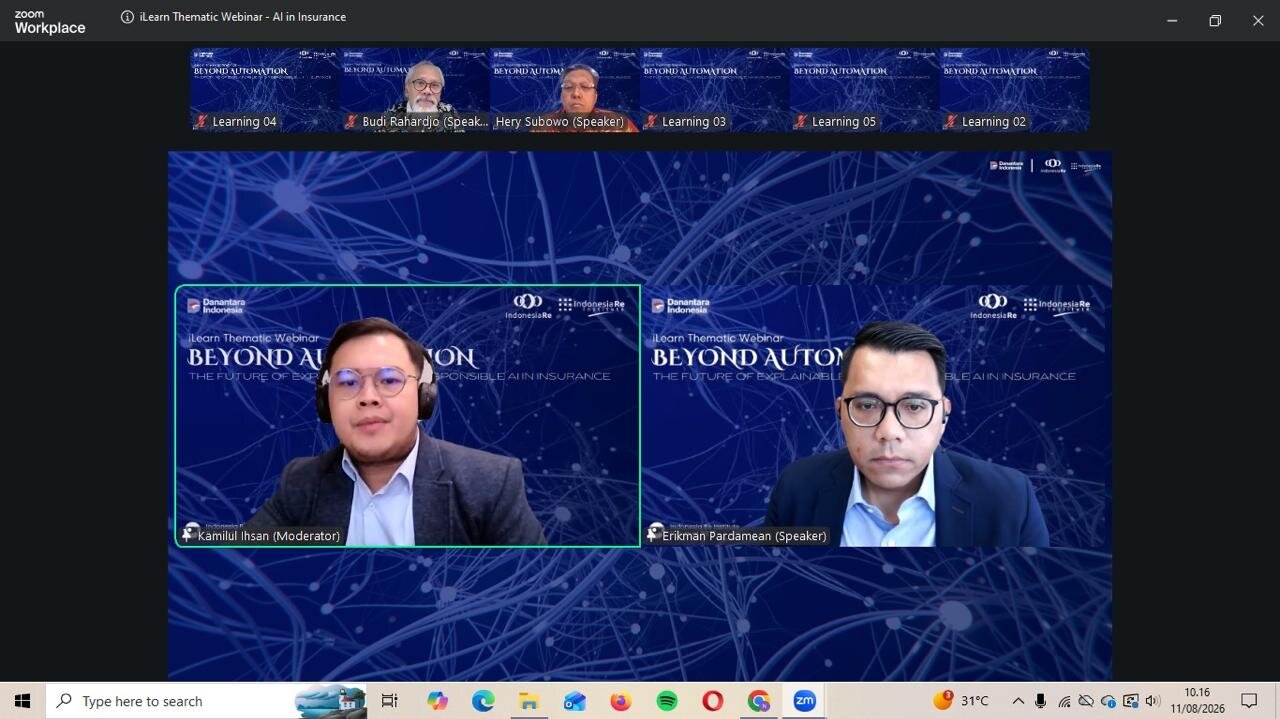The image size is (1280, 719).
Task: Select Budi Rahardjo speaker thumbnail
Action: 415,90
